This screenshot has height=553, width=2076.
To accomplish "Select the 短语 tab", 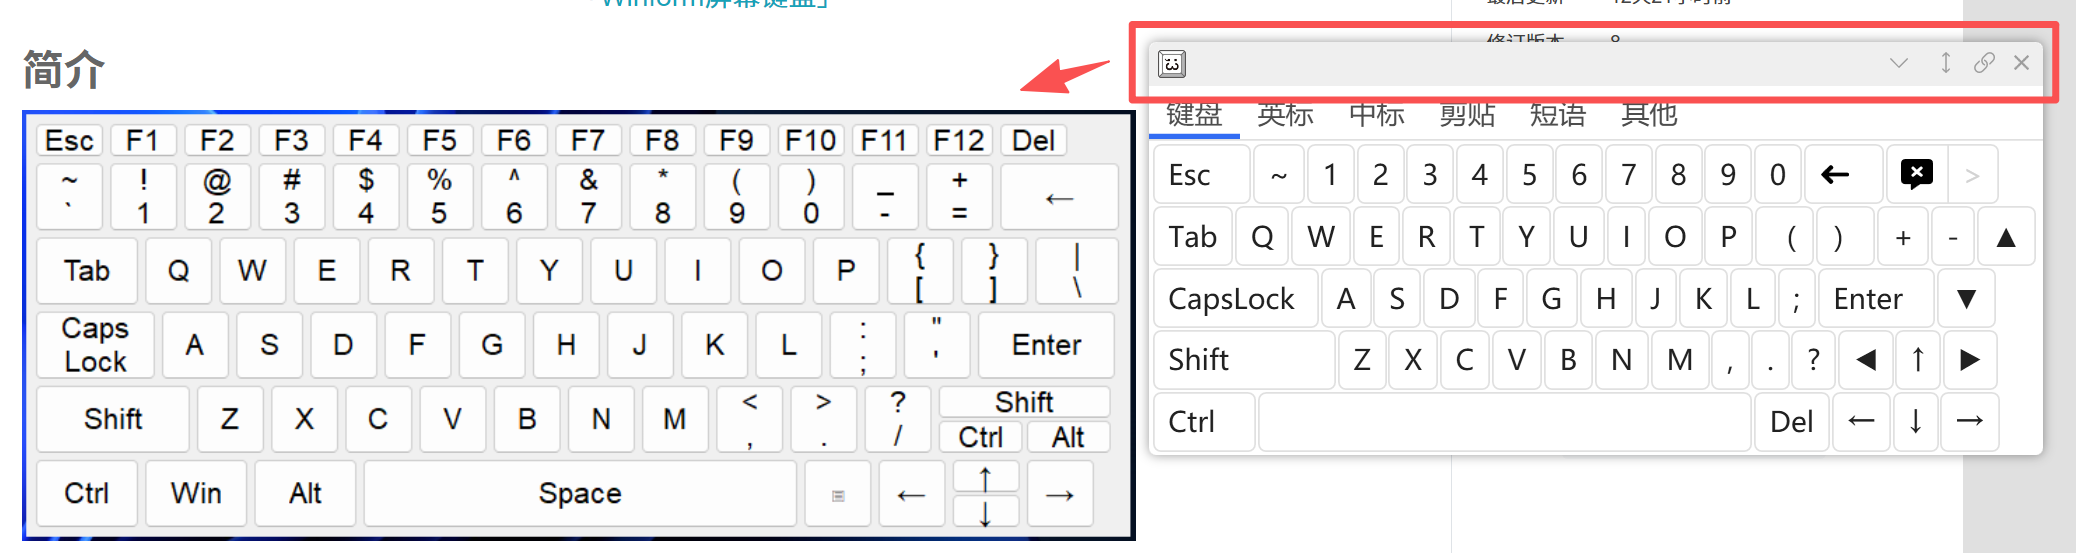I will pyautogui.click(x=1558, y=116).
